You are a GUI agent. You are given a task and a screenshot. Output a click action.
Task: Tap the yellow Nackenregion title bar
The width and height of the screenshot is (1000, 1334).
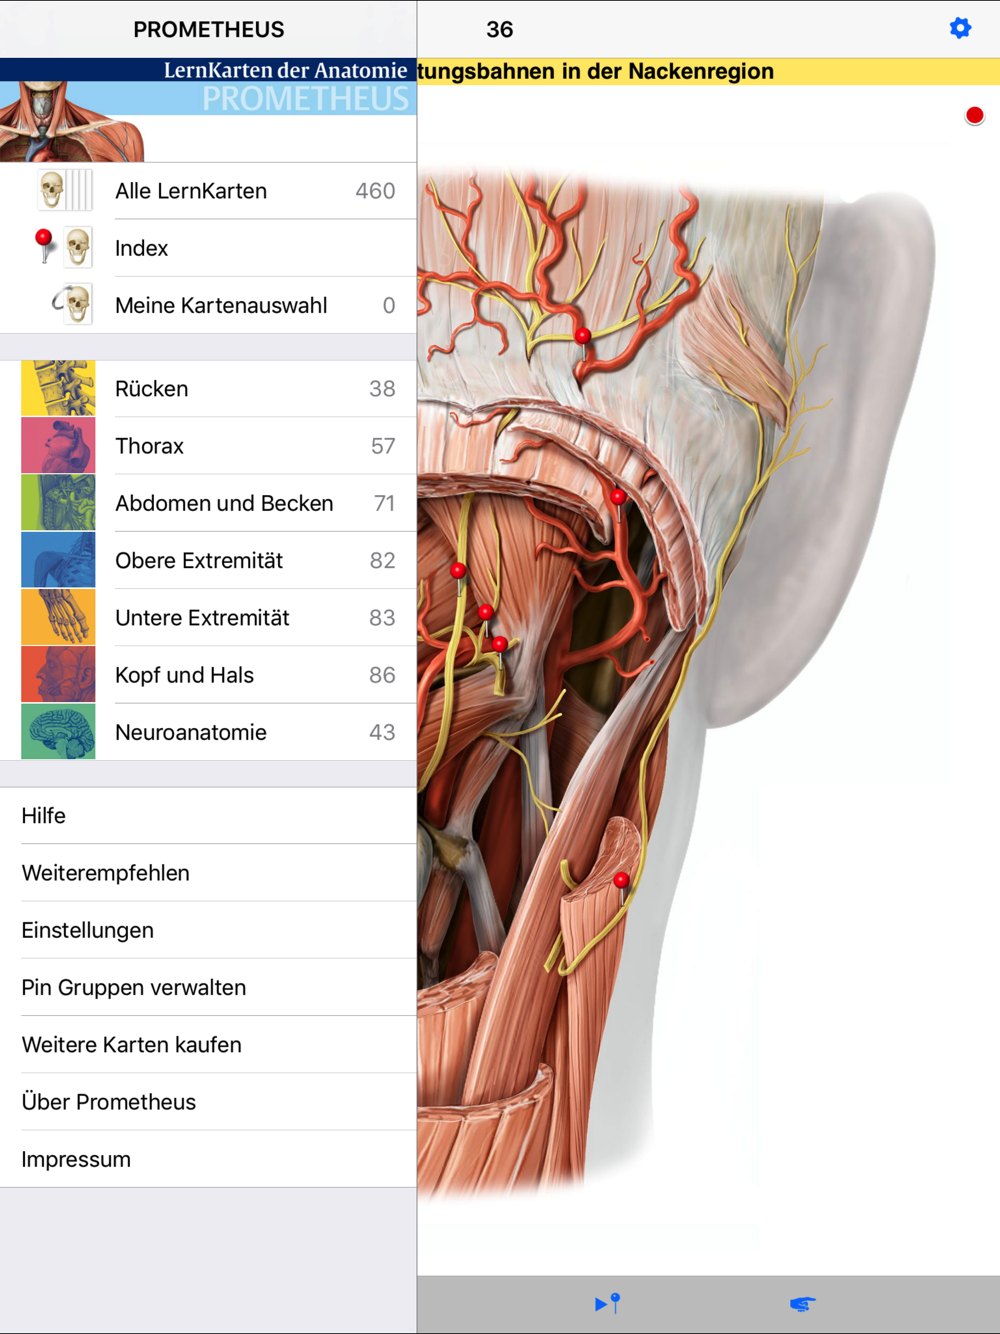pyautogui.click(x=708, y=71)
